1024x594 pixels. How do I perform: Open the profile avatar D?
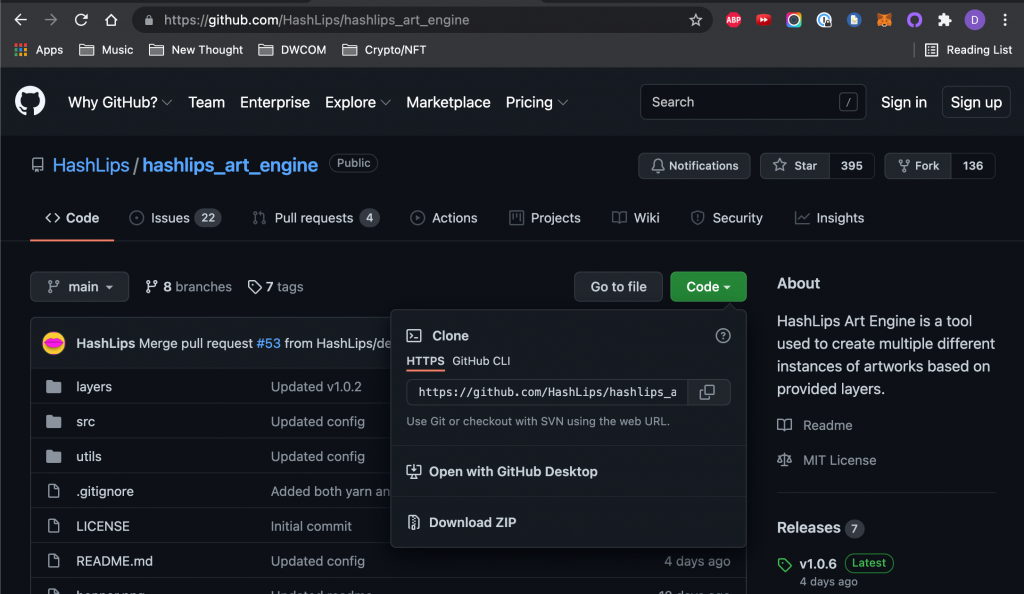pyautogui.click(x=974, y=20)
